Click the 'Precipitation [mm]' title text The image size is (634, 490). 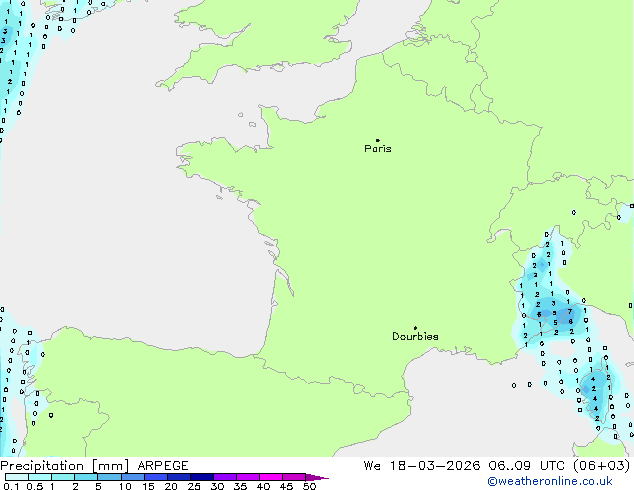[65, 466]
